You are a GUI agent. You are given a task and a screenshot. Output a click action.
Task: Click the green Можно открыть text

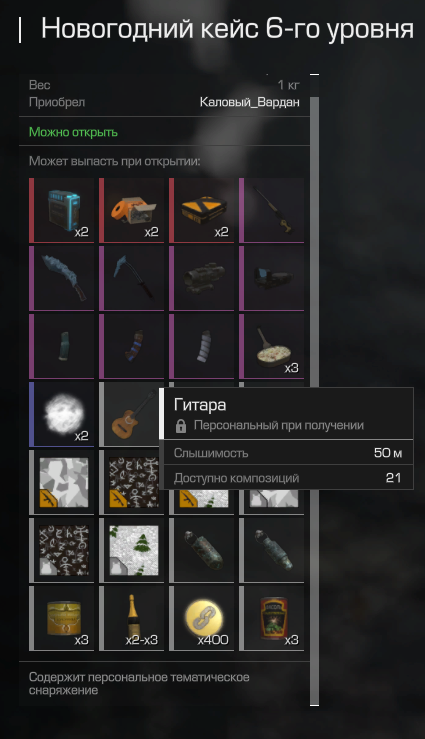[x=73, y=132]
